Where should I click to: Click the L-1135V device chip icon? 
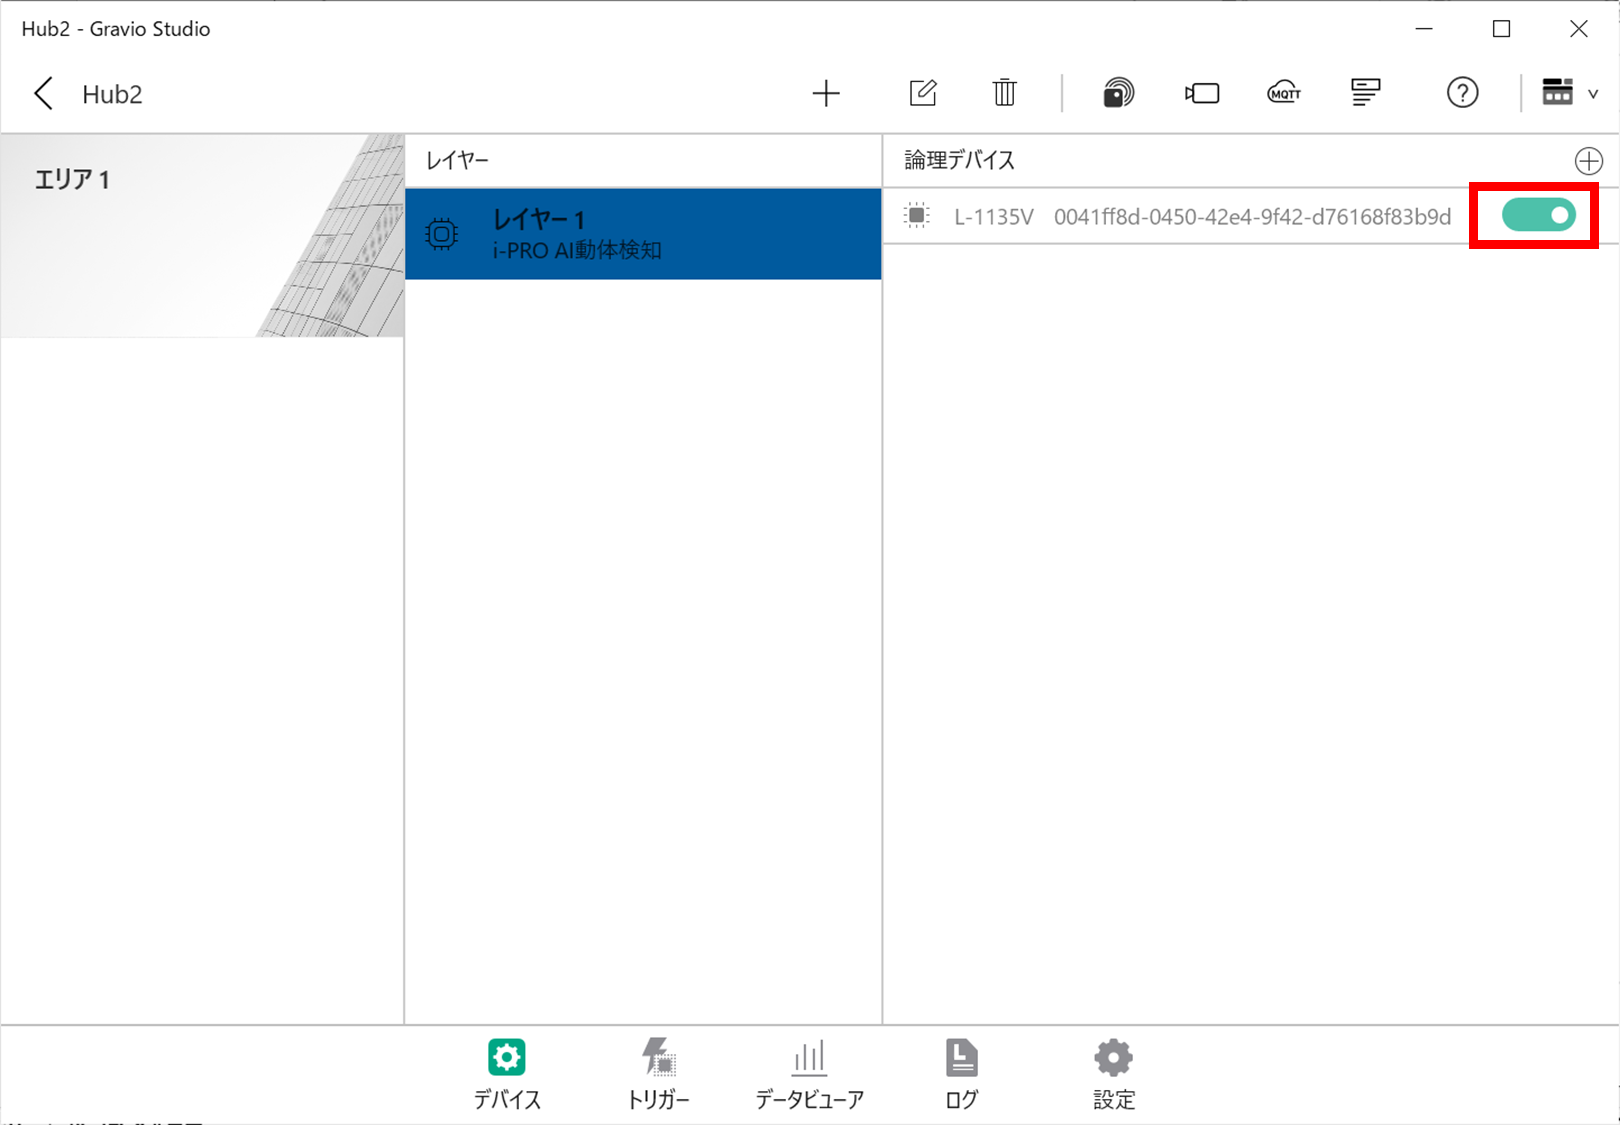click(x=916, y=215)
